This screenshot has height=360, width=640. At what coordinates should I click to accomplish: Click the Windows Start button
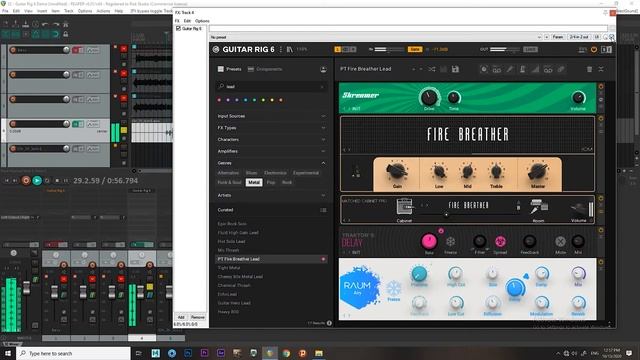coord(8,353)
